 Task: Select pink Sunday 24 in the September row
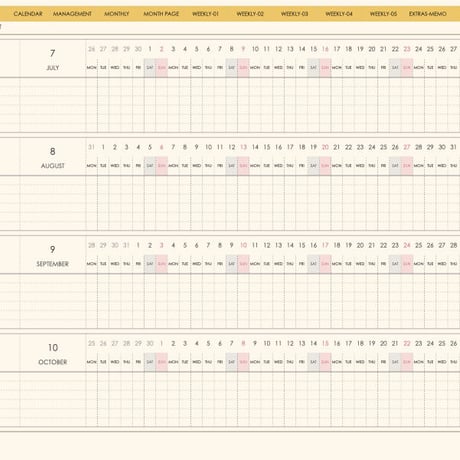(407, 245)
